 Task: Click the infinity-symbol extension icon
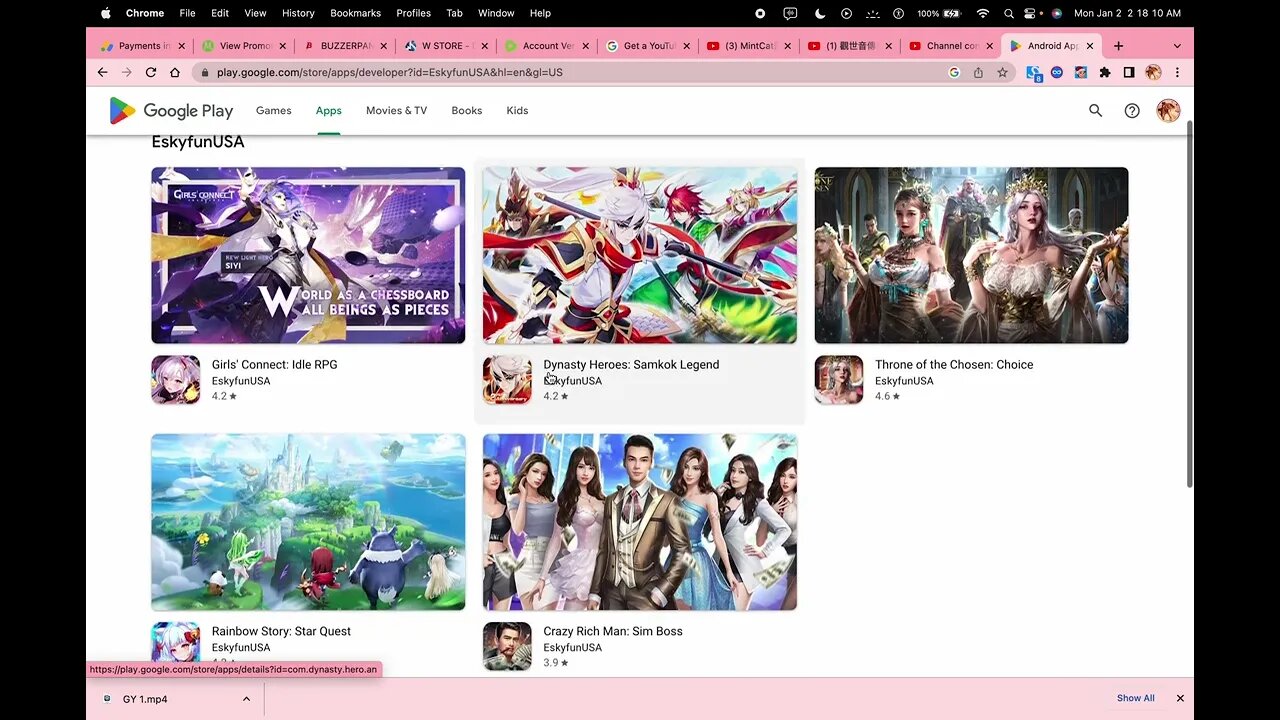[x=1057, y=72]
